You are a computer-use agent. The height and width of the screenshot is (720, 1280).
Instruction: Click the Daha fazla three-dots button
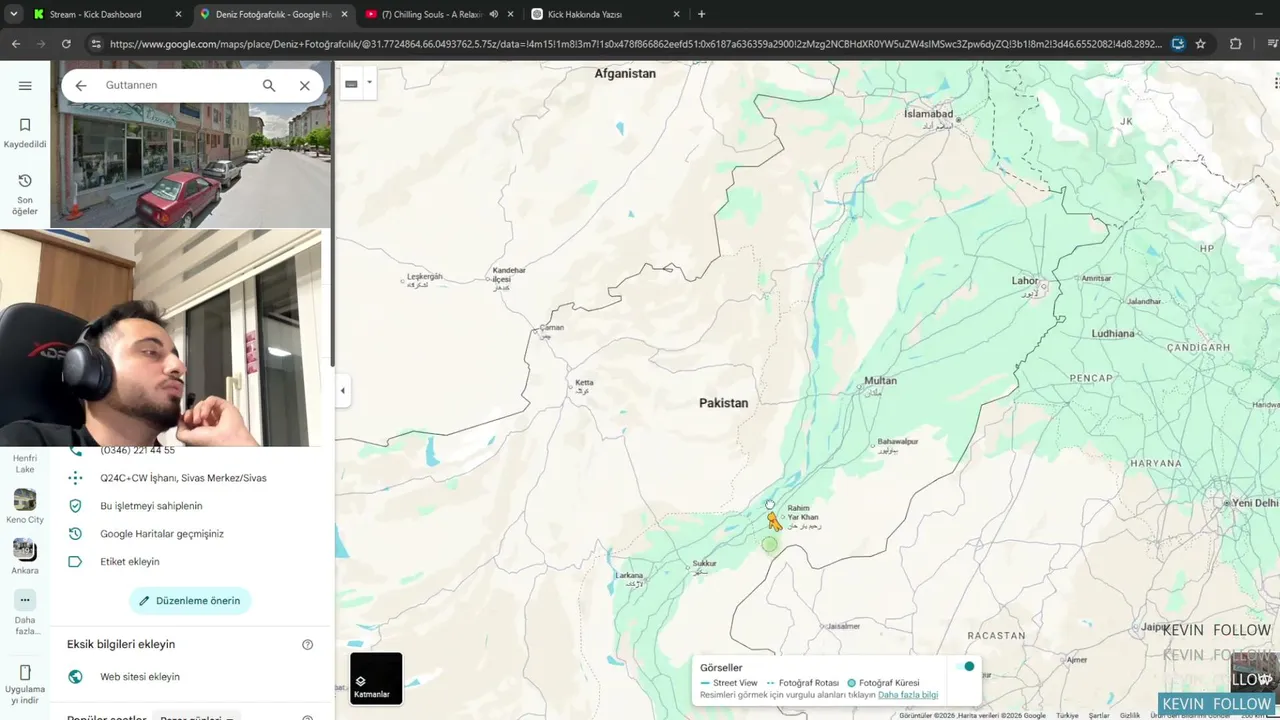25,601
